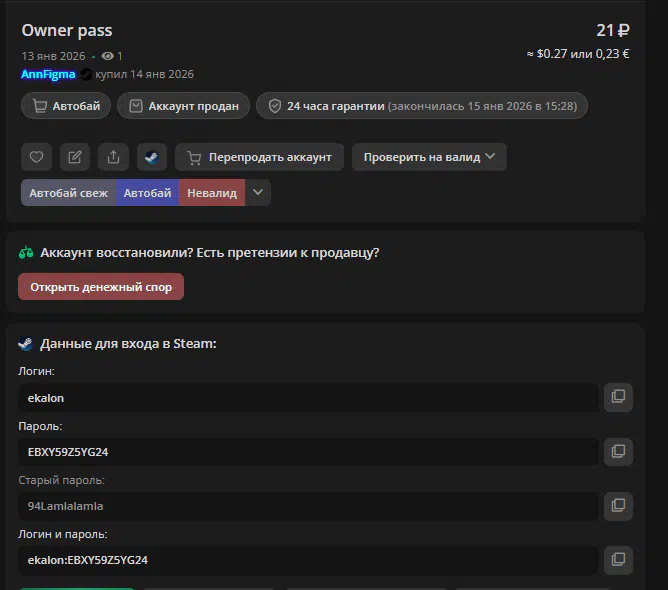Add the account to favorites with heart icon
Image resolution: width=668 pixels, height=590 pixels.
point(37,157)
